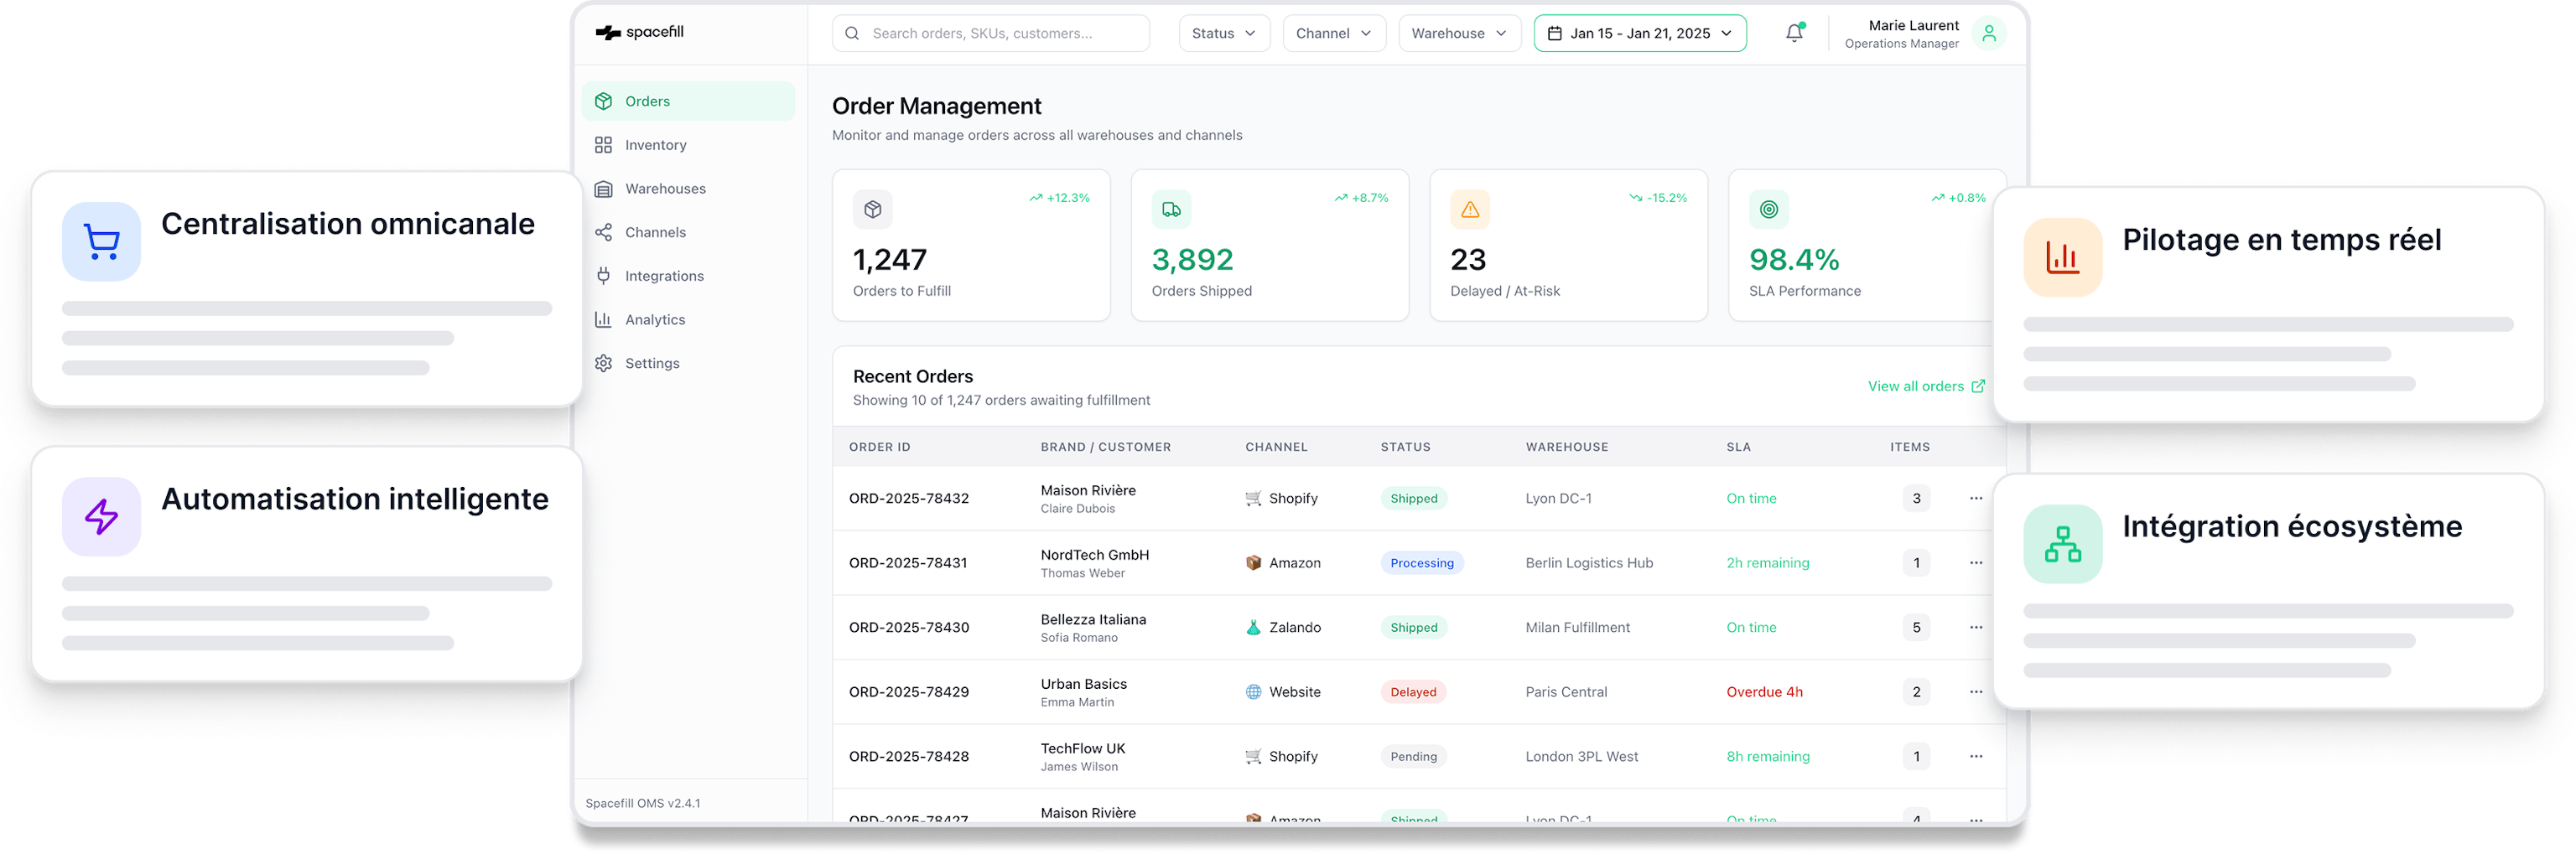Click the bar chart icon on Pilotage en temps réel

click(2062, 257)
